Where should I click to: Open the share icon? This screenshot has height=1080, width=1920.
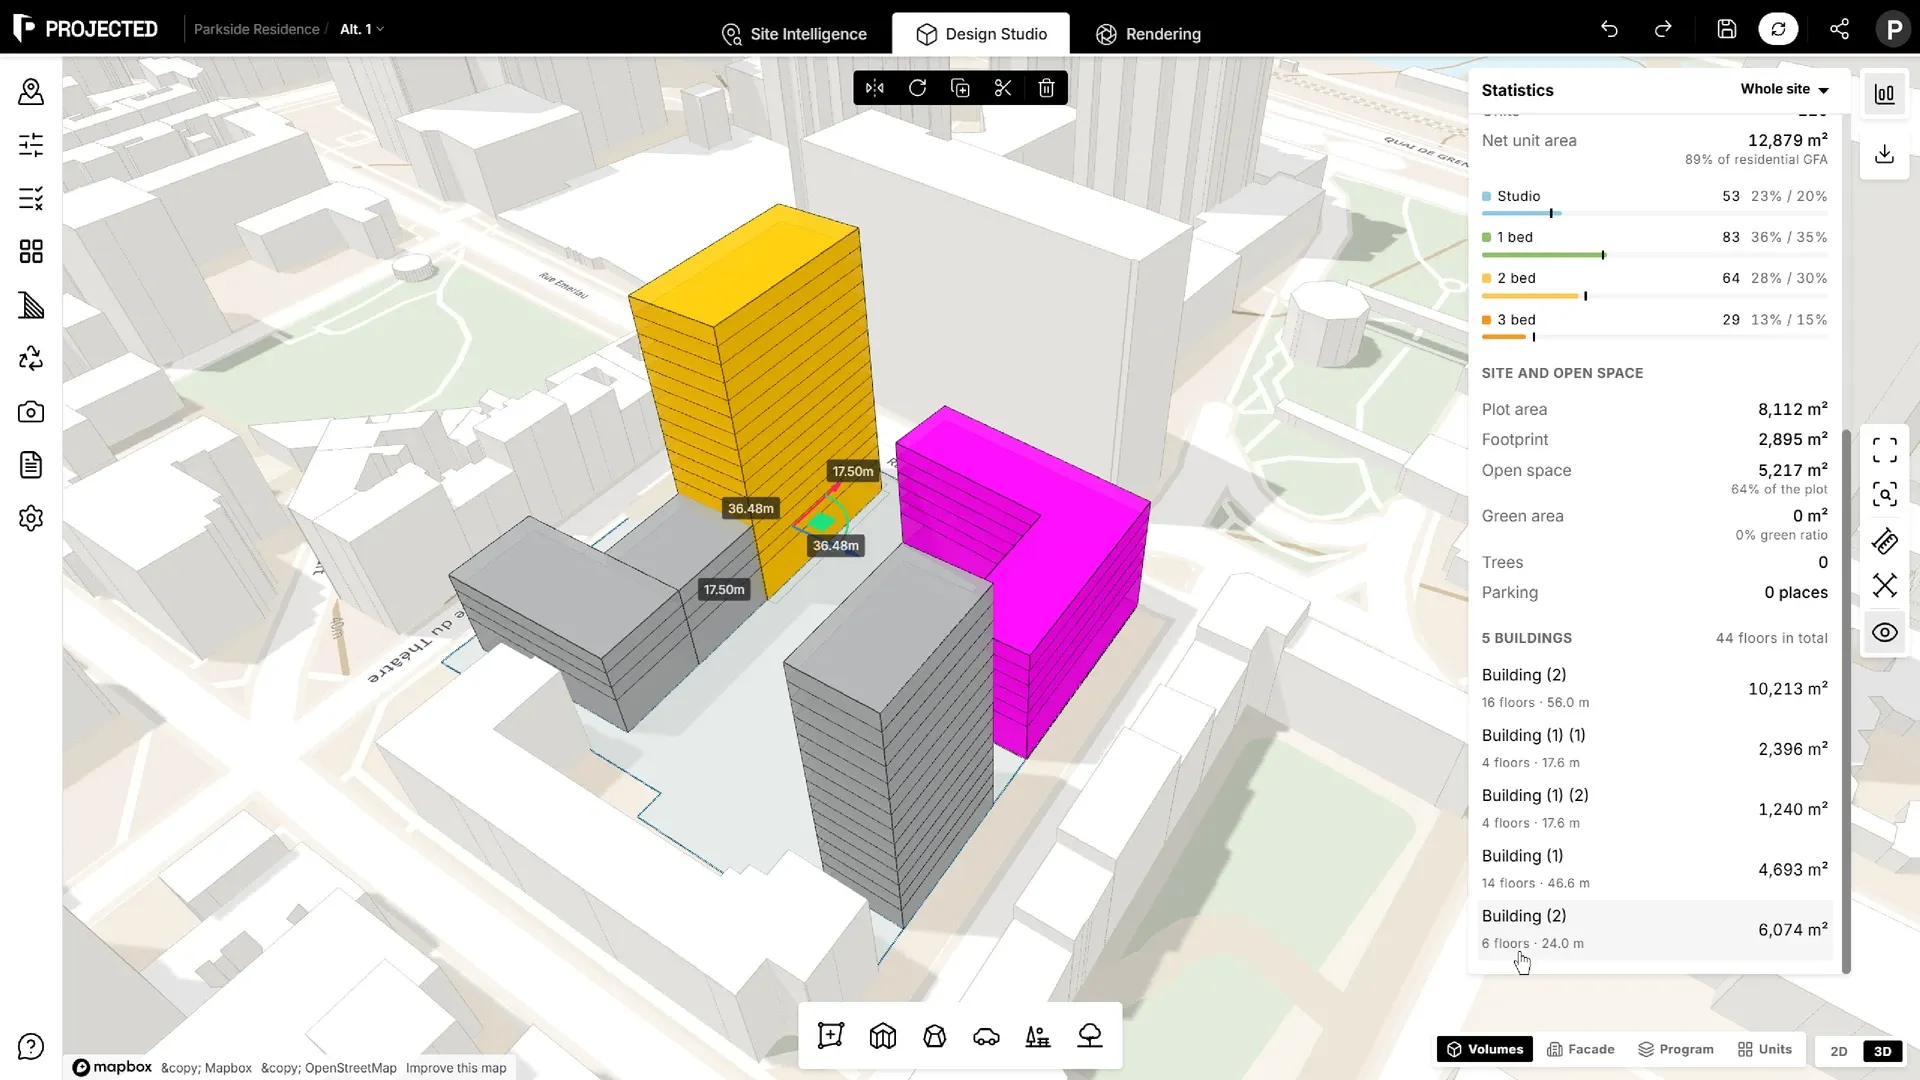click(x=1839, y=29)
